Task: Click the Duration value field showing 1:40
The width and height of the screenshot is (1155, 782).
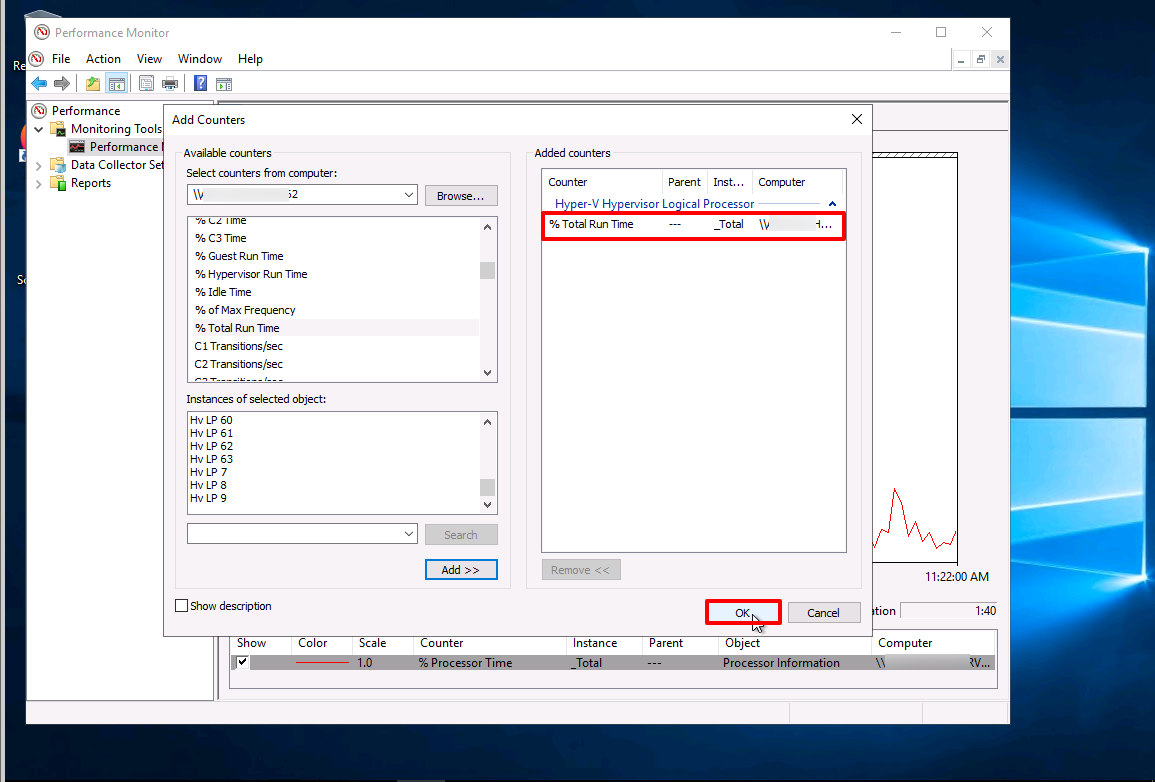Action: click(949, 610)
